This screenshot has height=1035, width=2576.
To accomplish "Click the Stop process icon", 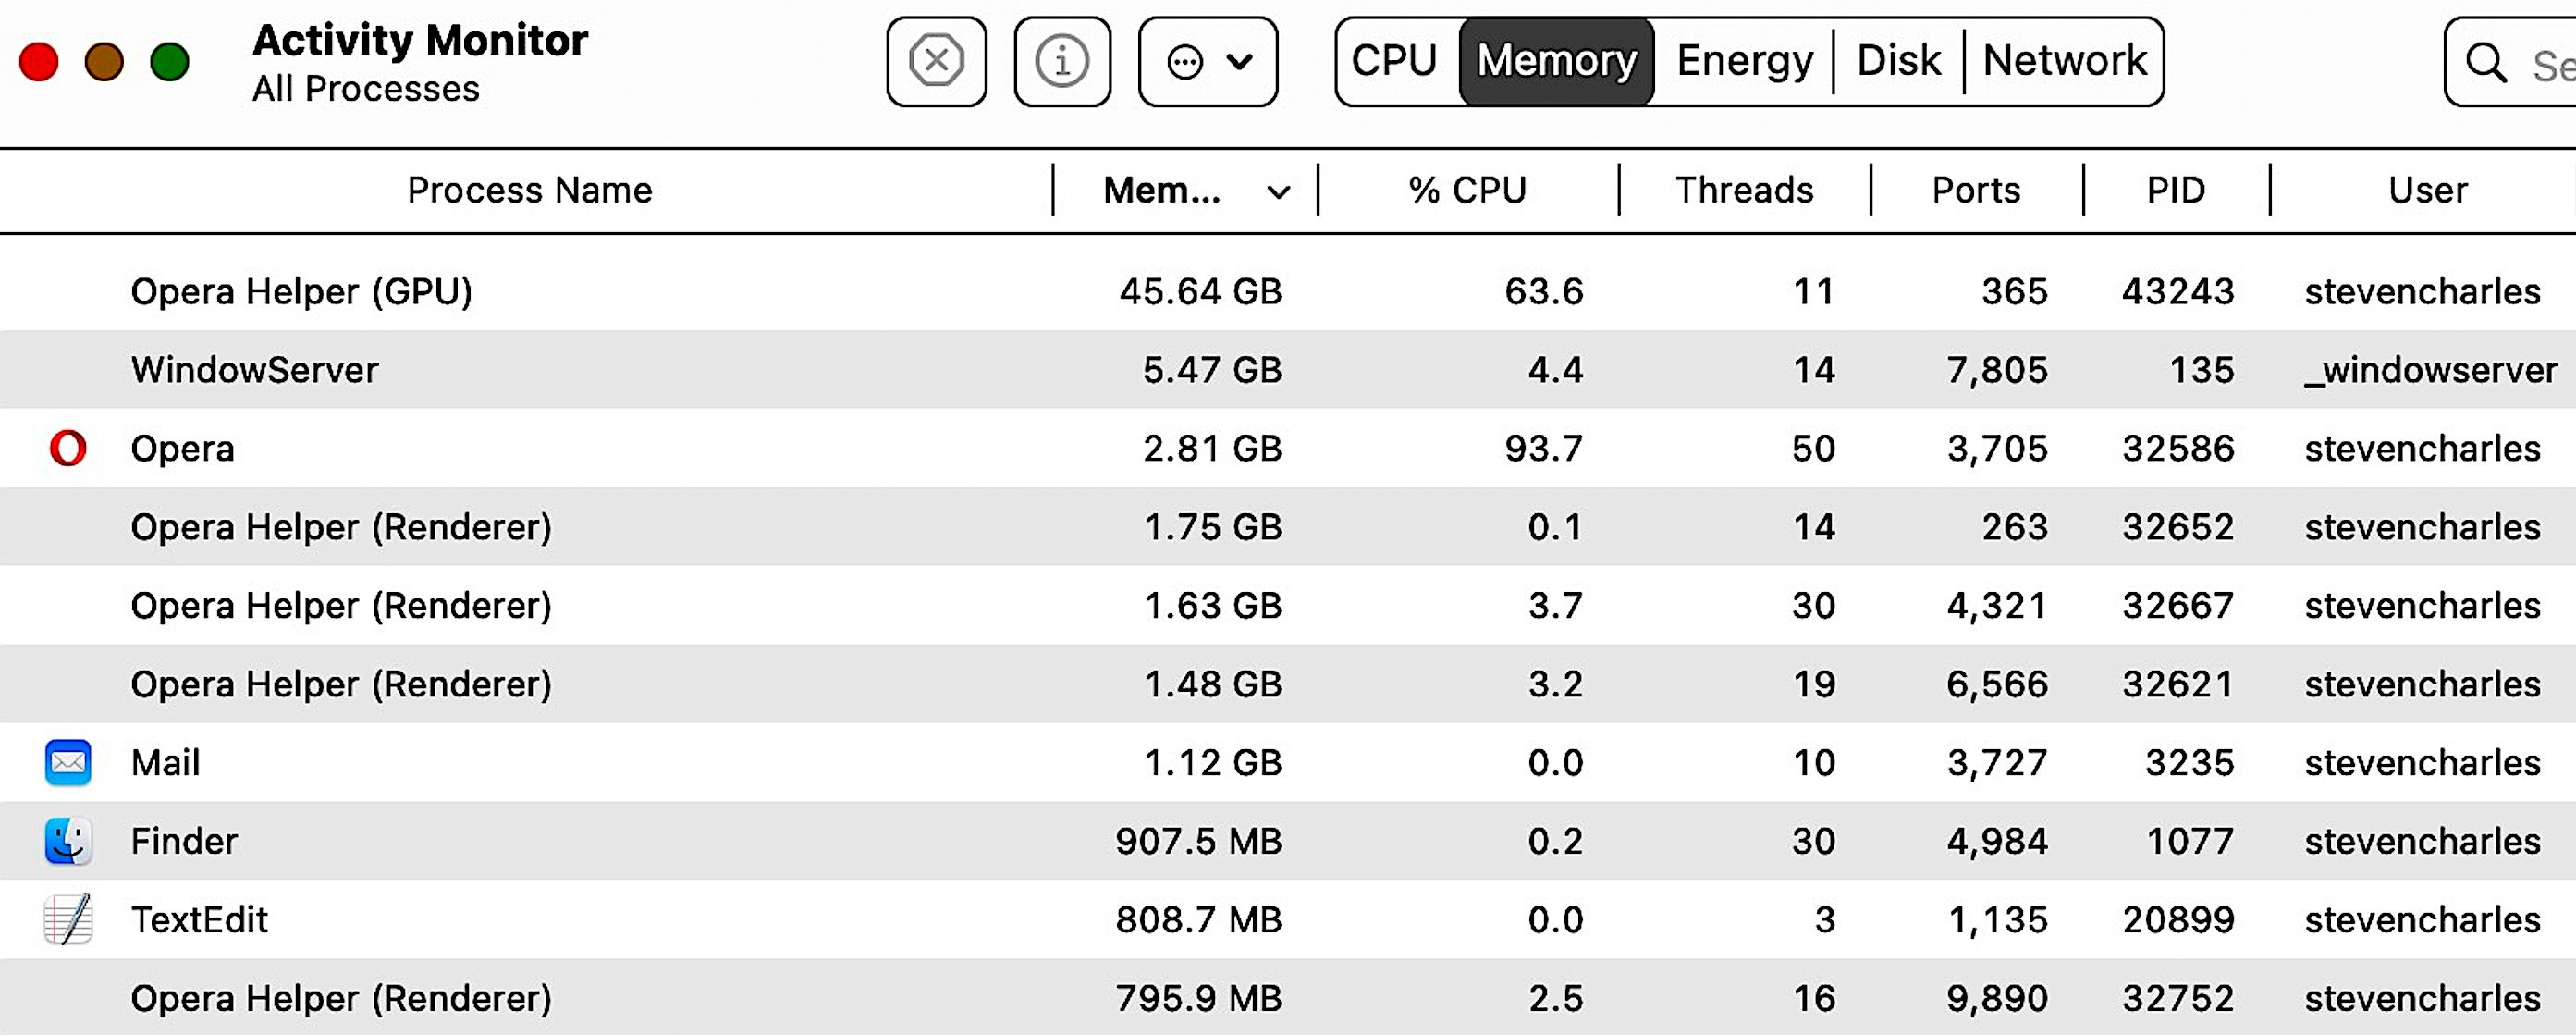I will click(x=936, y=61).
